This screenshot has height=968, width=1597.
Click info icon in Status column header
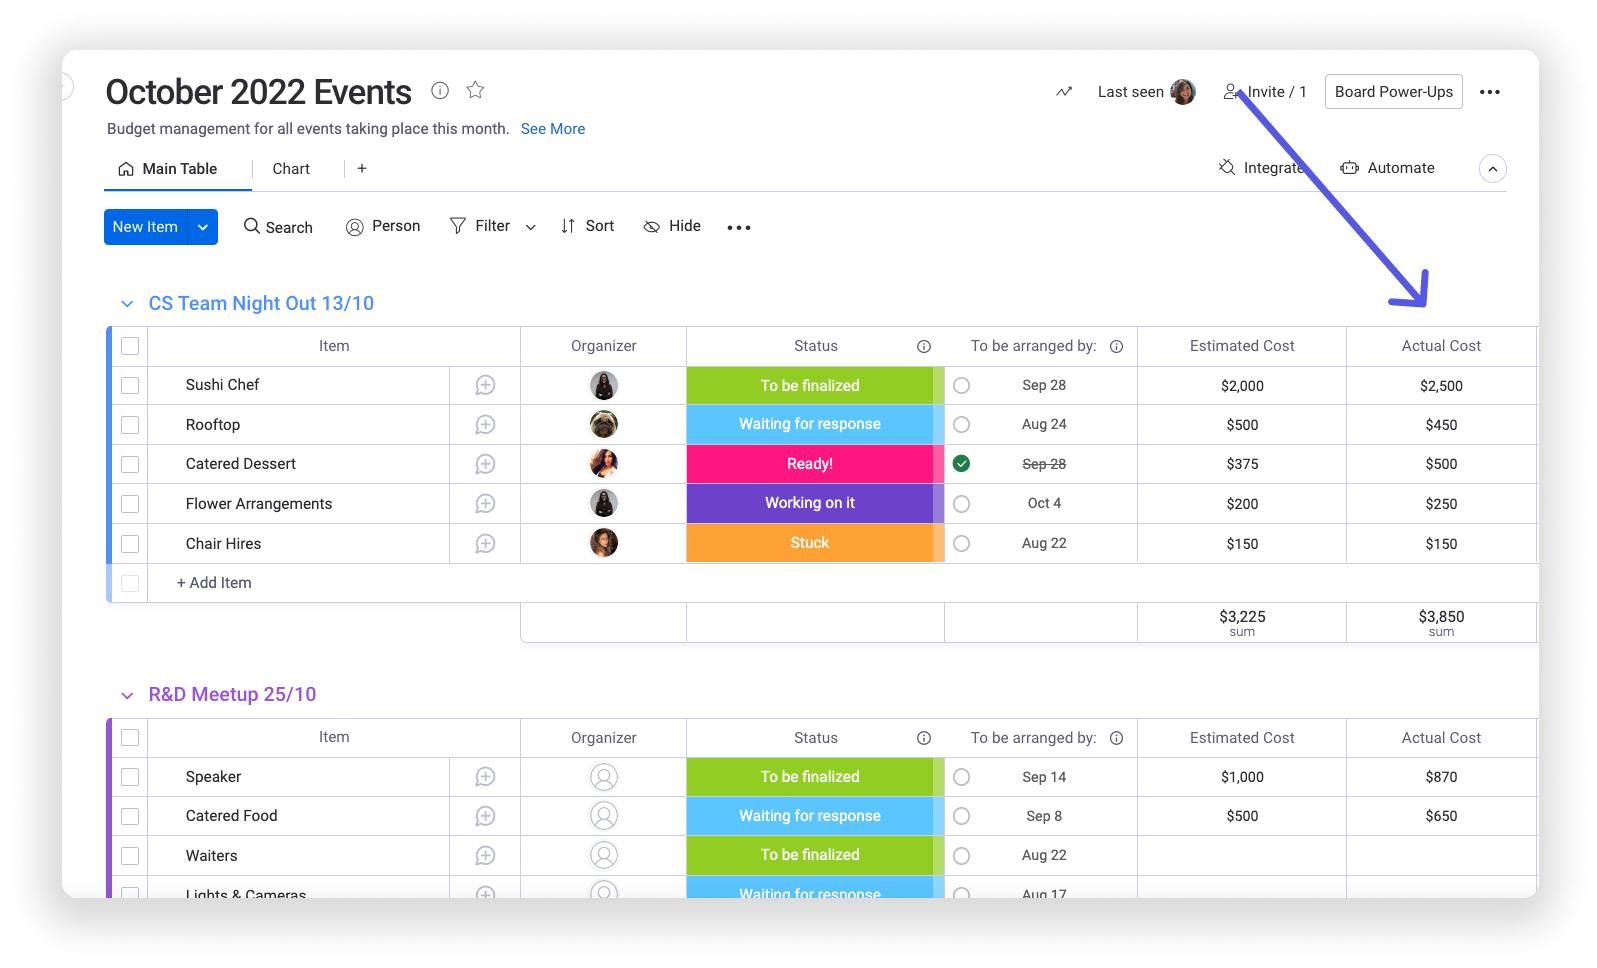click(x=924, y=346)
